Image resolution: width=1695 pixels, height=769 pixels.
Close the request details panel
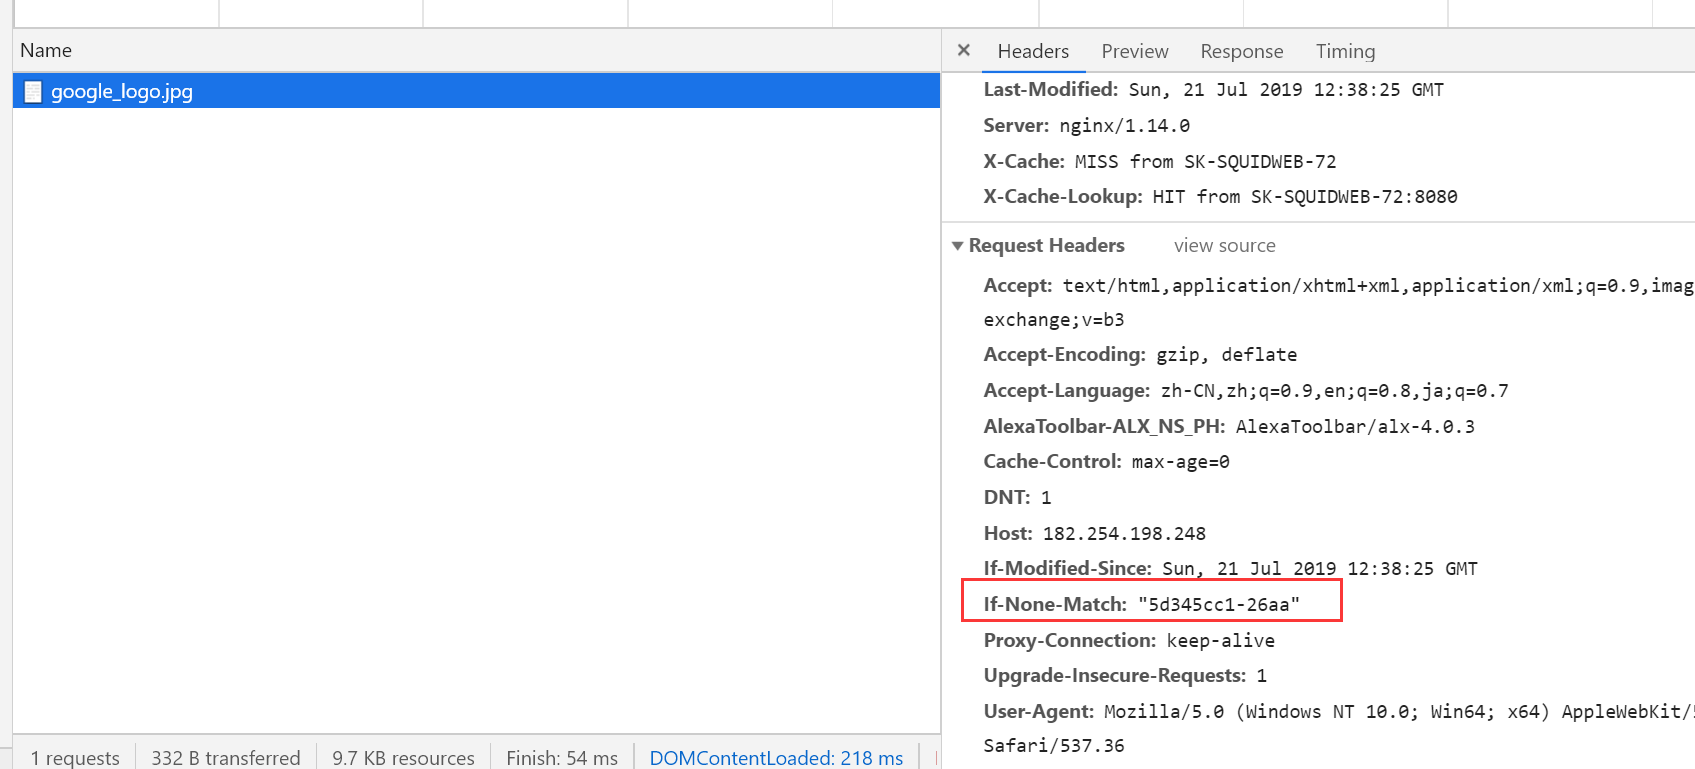tap(964, 50)
